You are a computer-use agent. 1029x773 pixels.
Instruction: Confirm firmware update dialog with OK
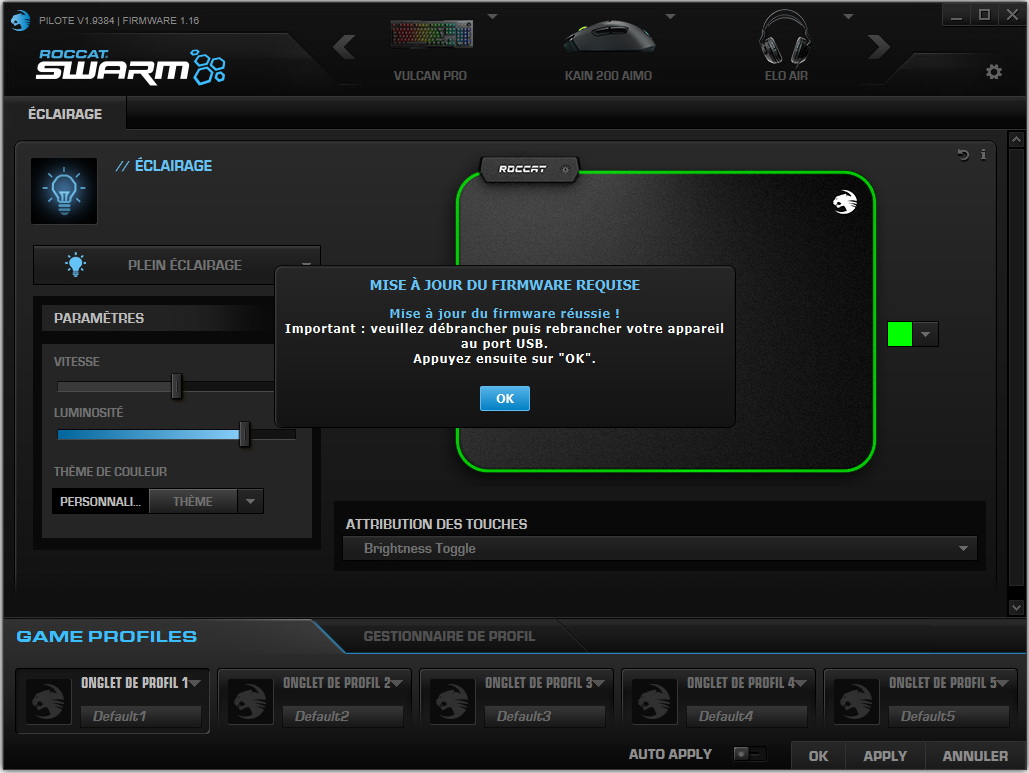coord(505,398)
